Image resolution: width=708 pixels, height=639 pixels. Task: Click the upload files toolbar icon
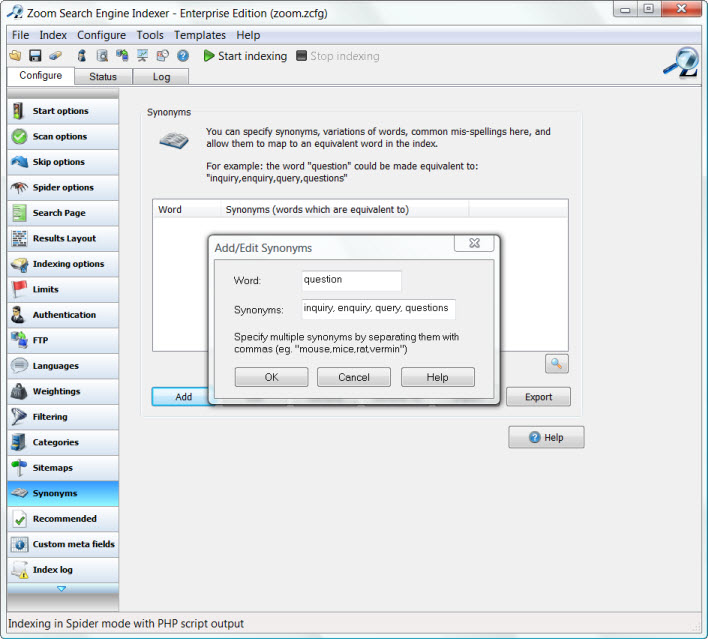pos(122,56)
